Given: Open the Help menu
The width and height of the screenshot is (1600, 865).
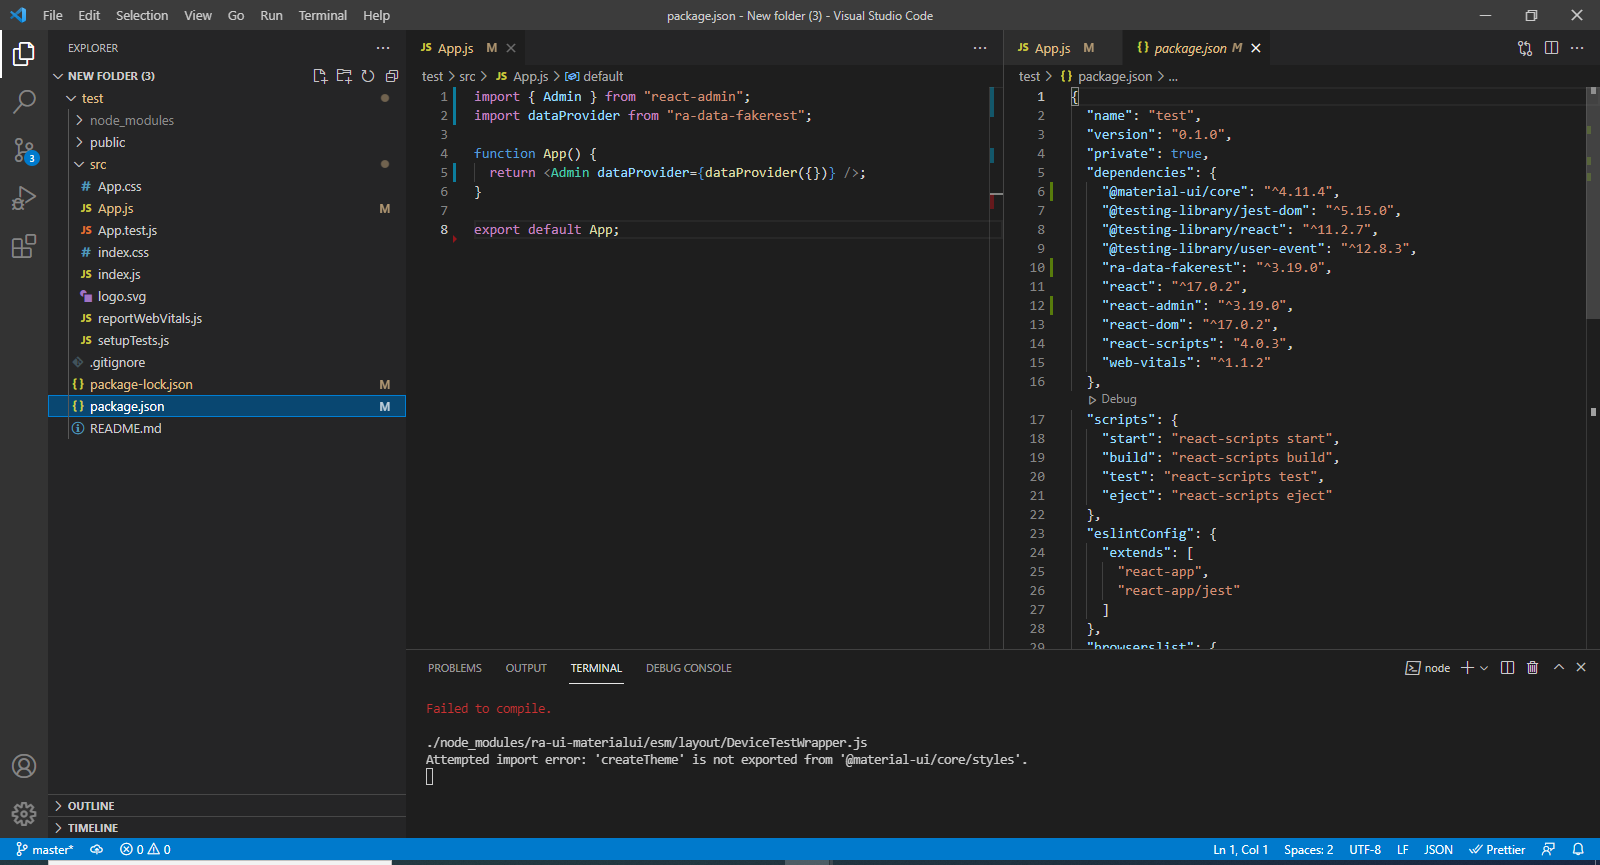Looking at the screenshot, I should click(x=377, y=15).
